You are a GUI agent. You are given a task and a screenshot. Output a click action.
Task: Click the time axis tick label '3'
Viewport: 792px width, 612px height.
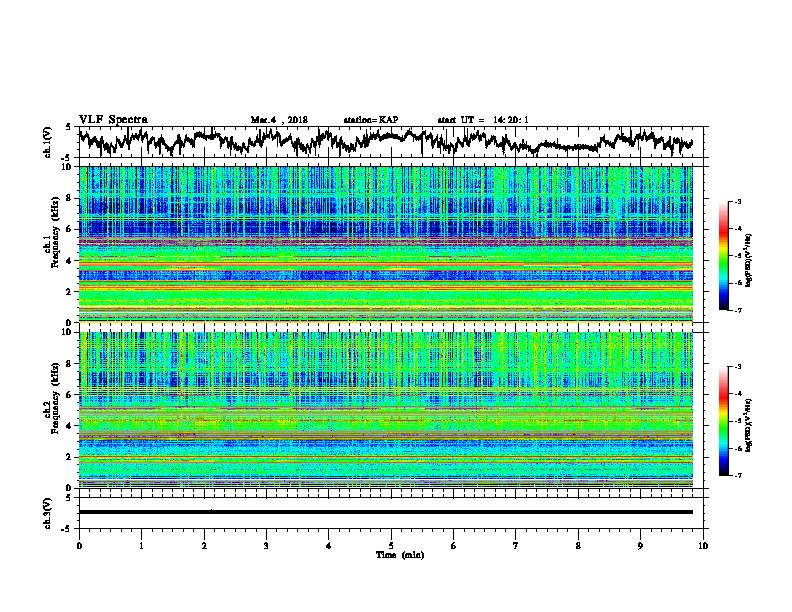(266, 546)
